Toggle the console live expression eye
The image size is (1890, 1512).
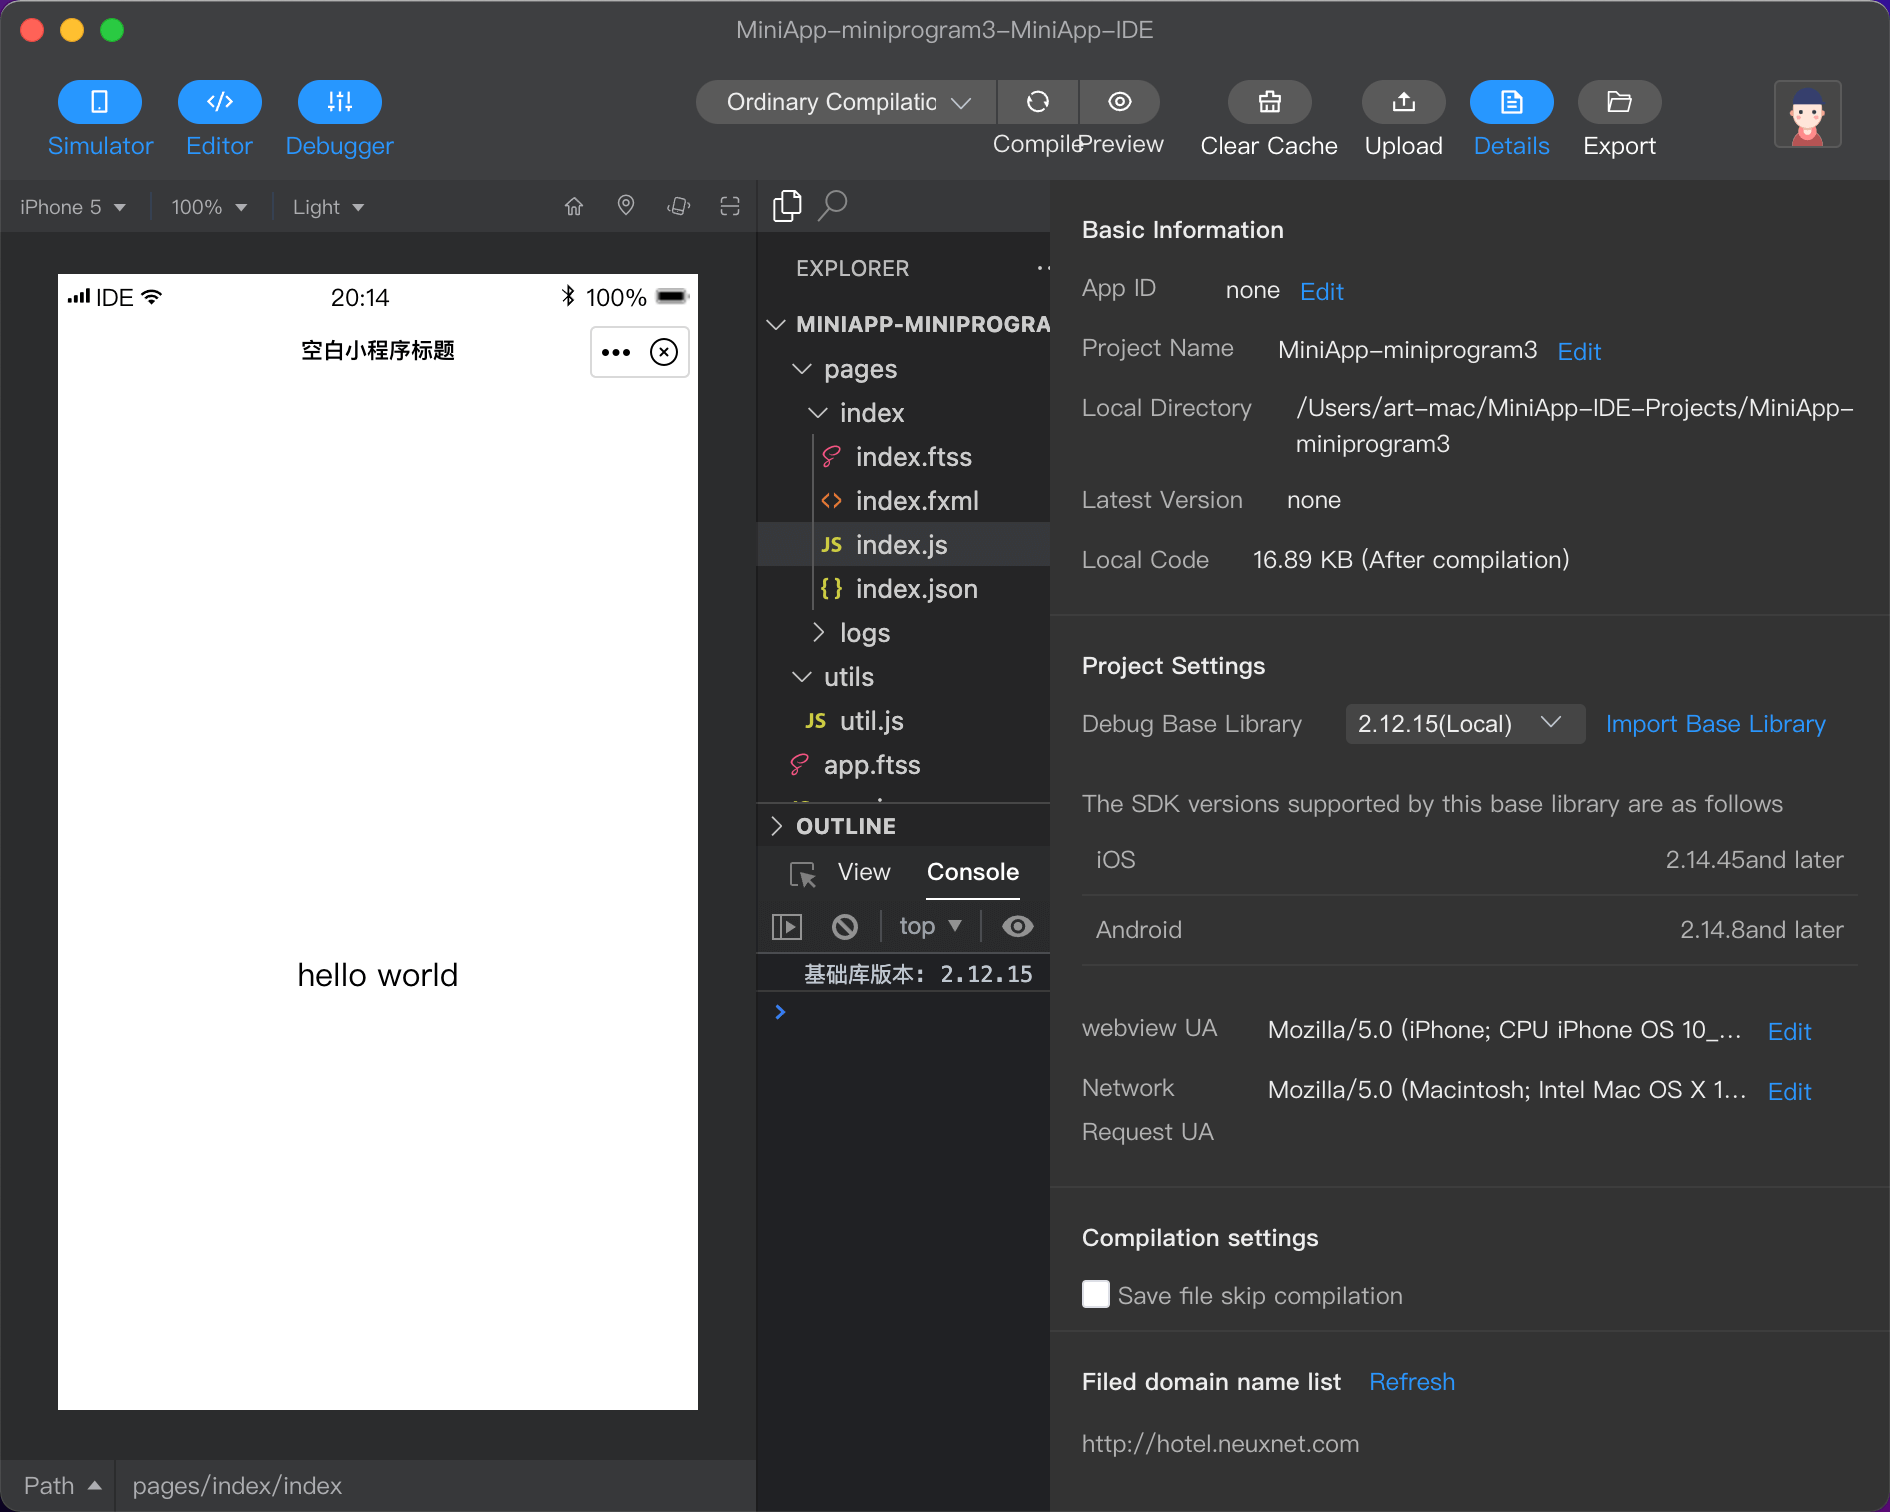coord(1017,927)
